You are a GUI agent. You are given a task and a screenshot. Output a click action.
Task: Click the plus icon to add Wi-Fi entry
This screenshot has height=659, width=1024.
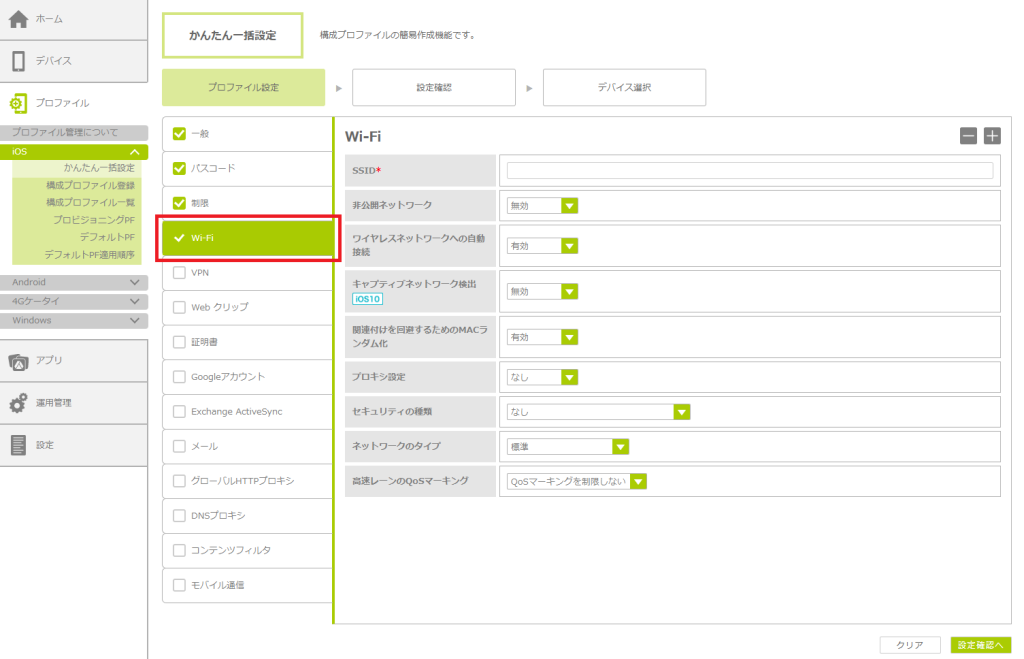(992, 136)
